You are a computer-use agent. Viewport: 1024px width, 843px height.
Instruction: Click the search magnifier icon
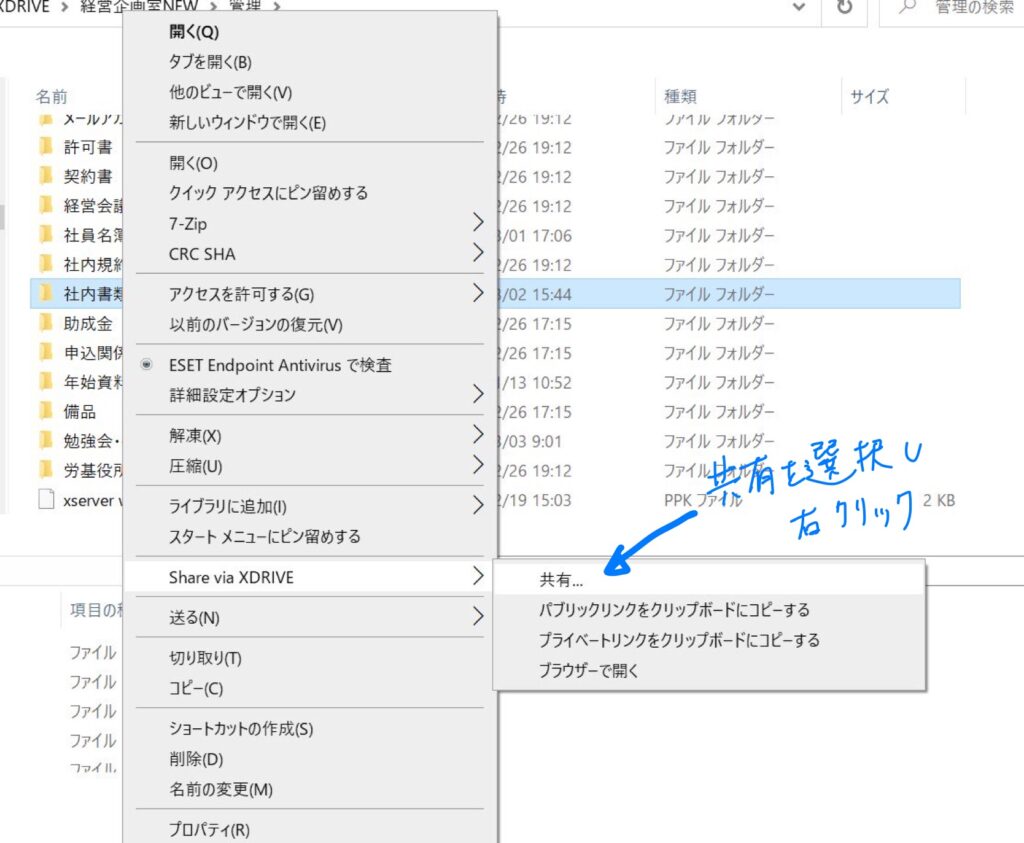tap(908, 8)
